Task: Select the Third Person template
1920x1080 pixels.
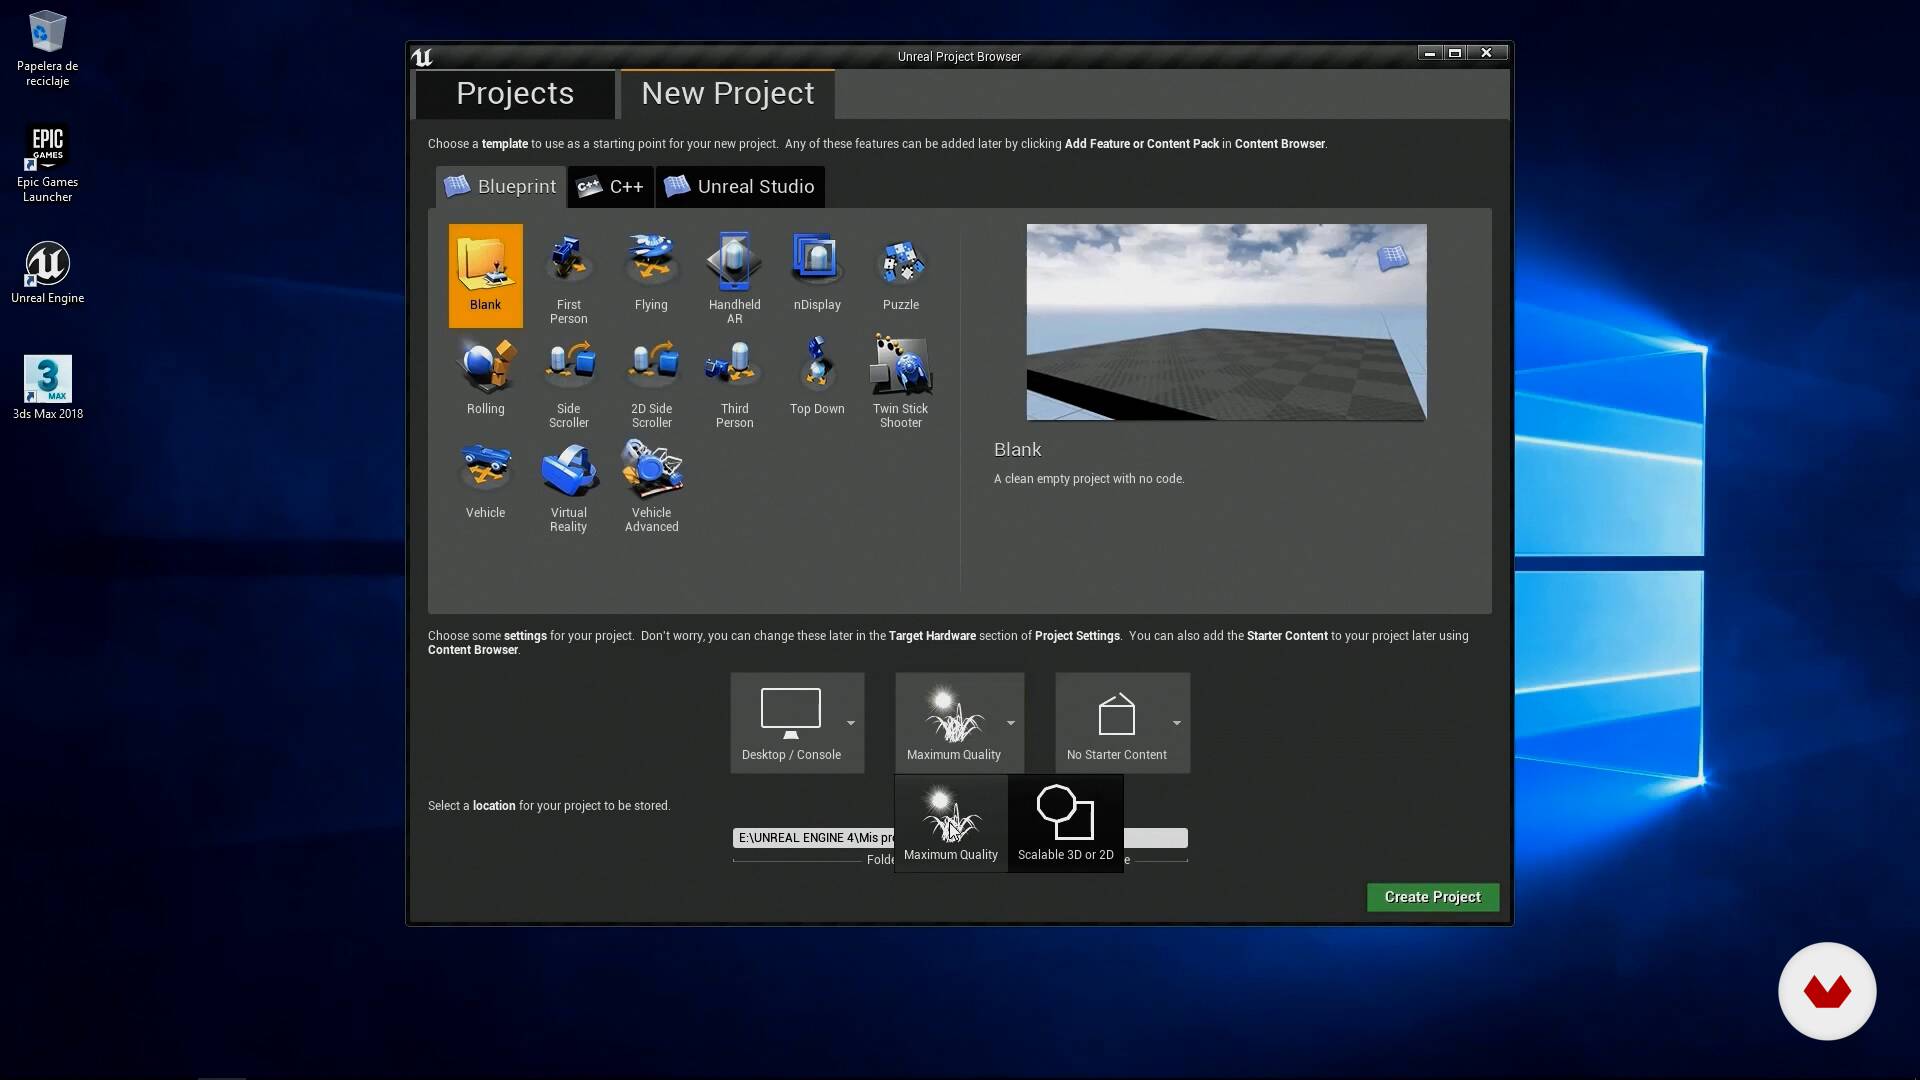Action: [x=734, y=379]
